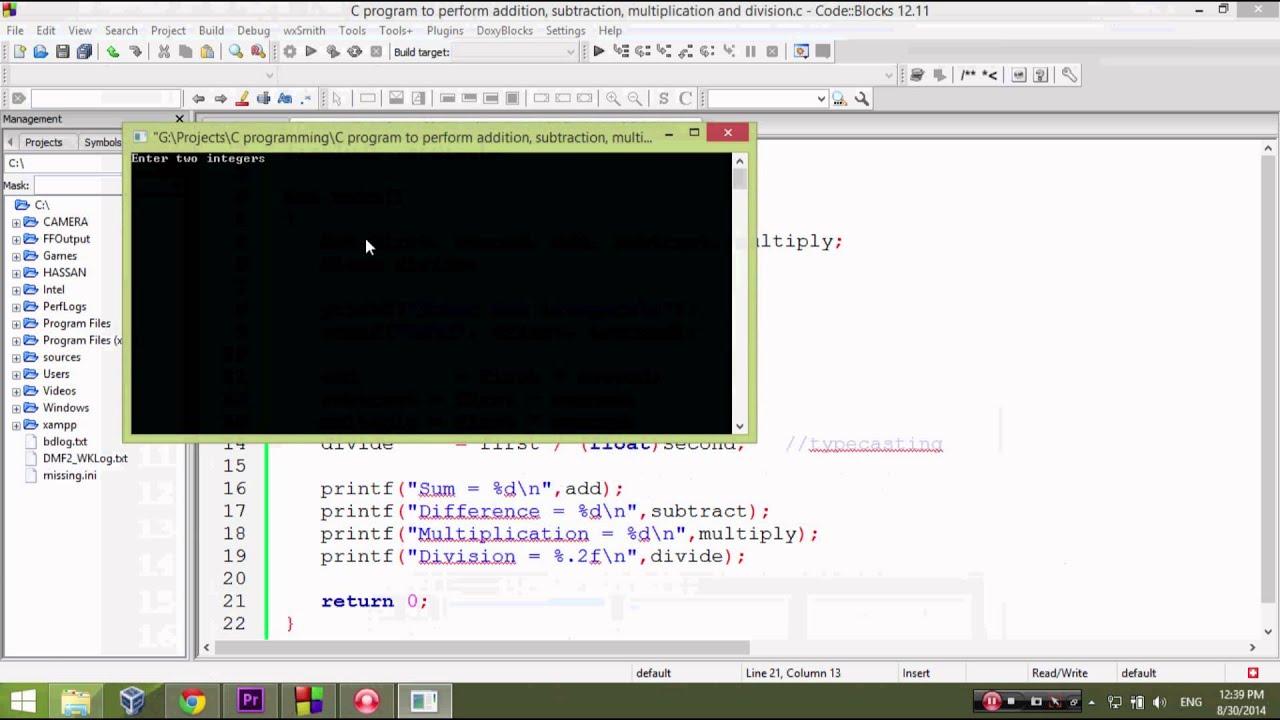Build the project with the gear icon

tap(289, 52)
